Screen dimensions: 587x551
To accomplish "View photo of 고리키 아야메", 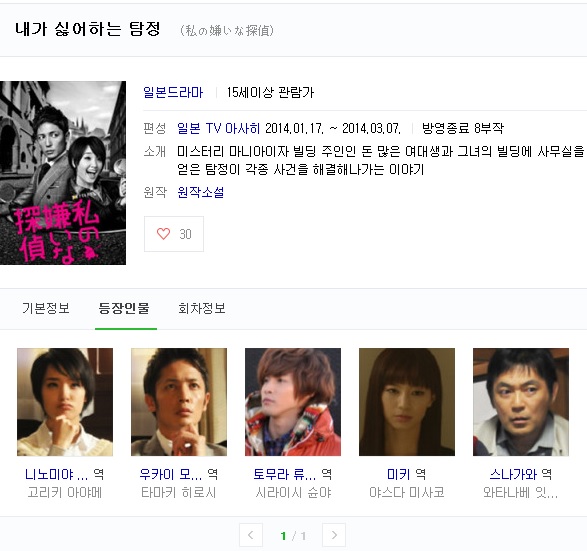I will point(65,402).
